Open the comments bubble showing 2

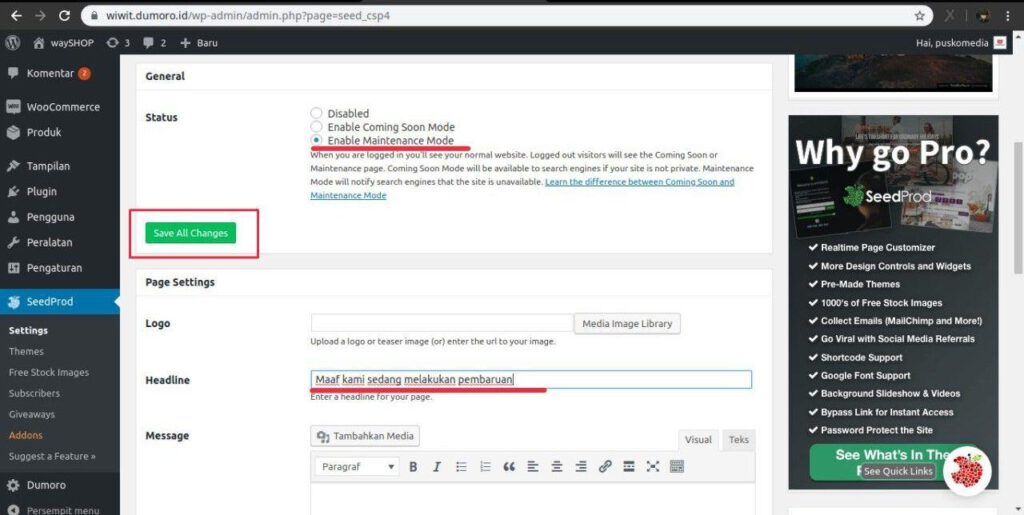click(x=155, y=42)
